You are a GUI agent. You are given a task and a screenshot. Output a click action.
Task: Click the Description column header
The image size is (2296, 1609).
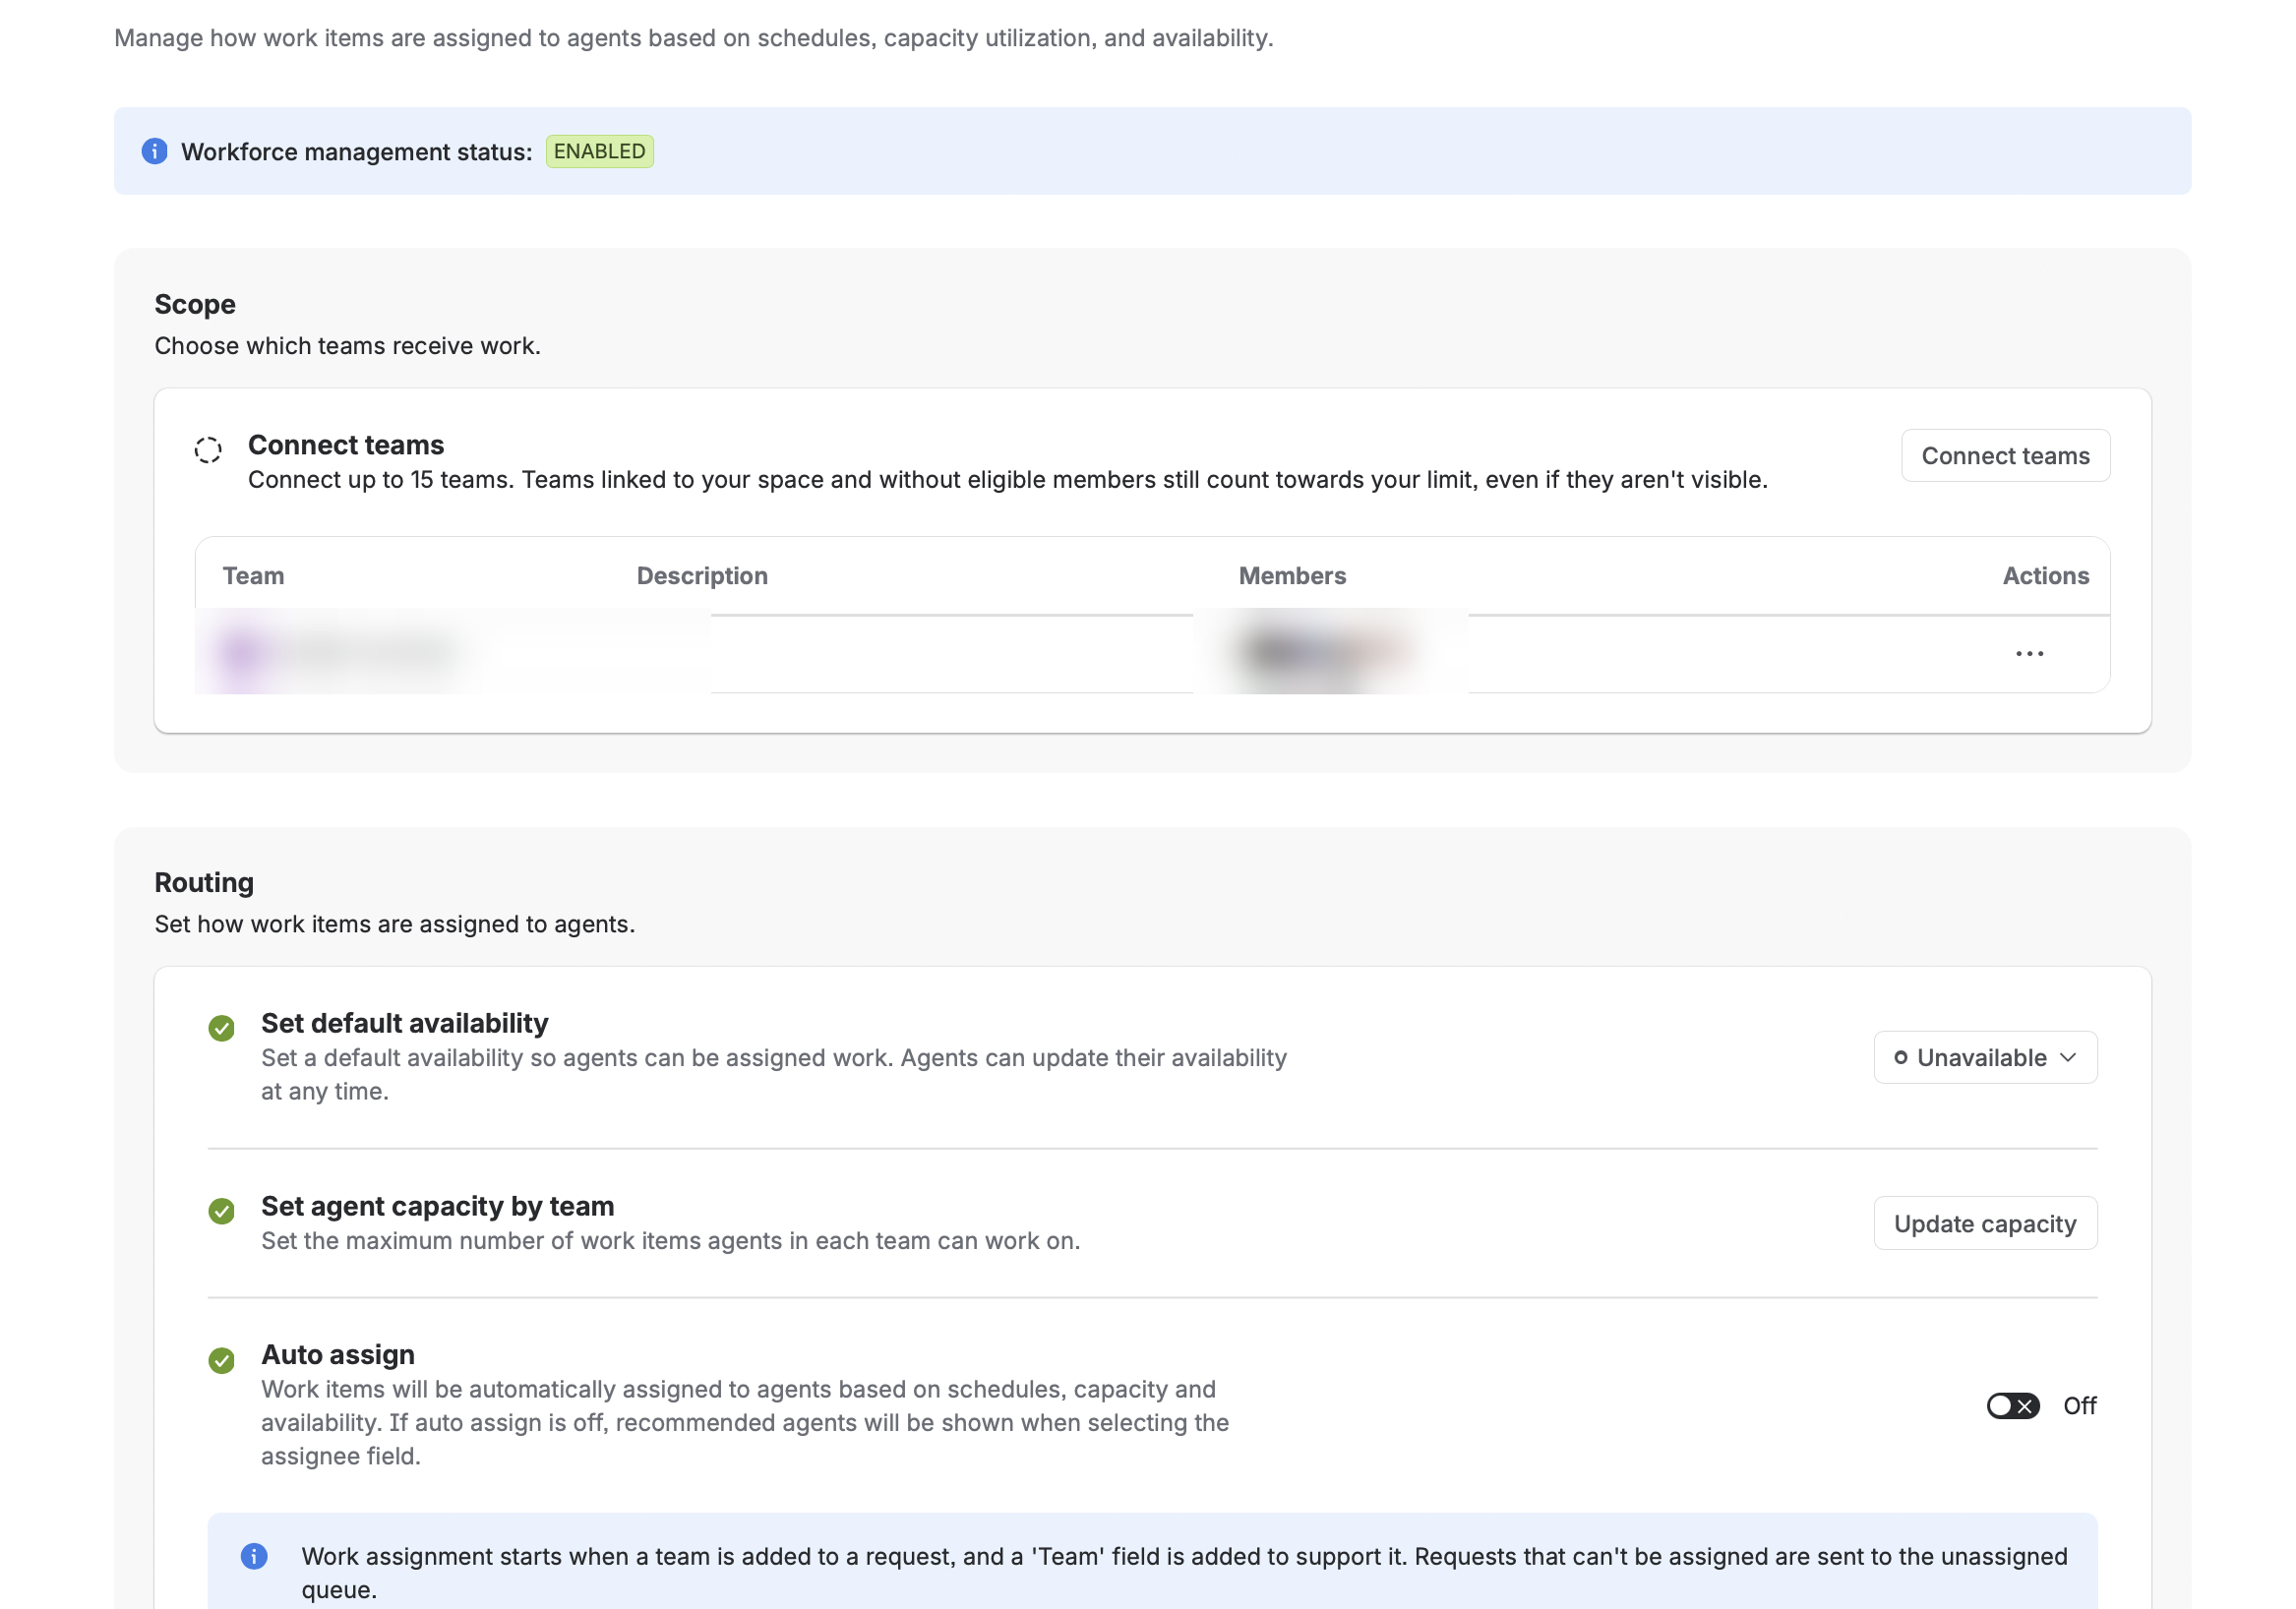(702, 576)
